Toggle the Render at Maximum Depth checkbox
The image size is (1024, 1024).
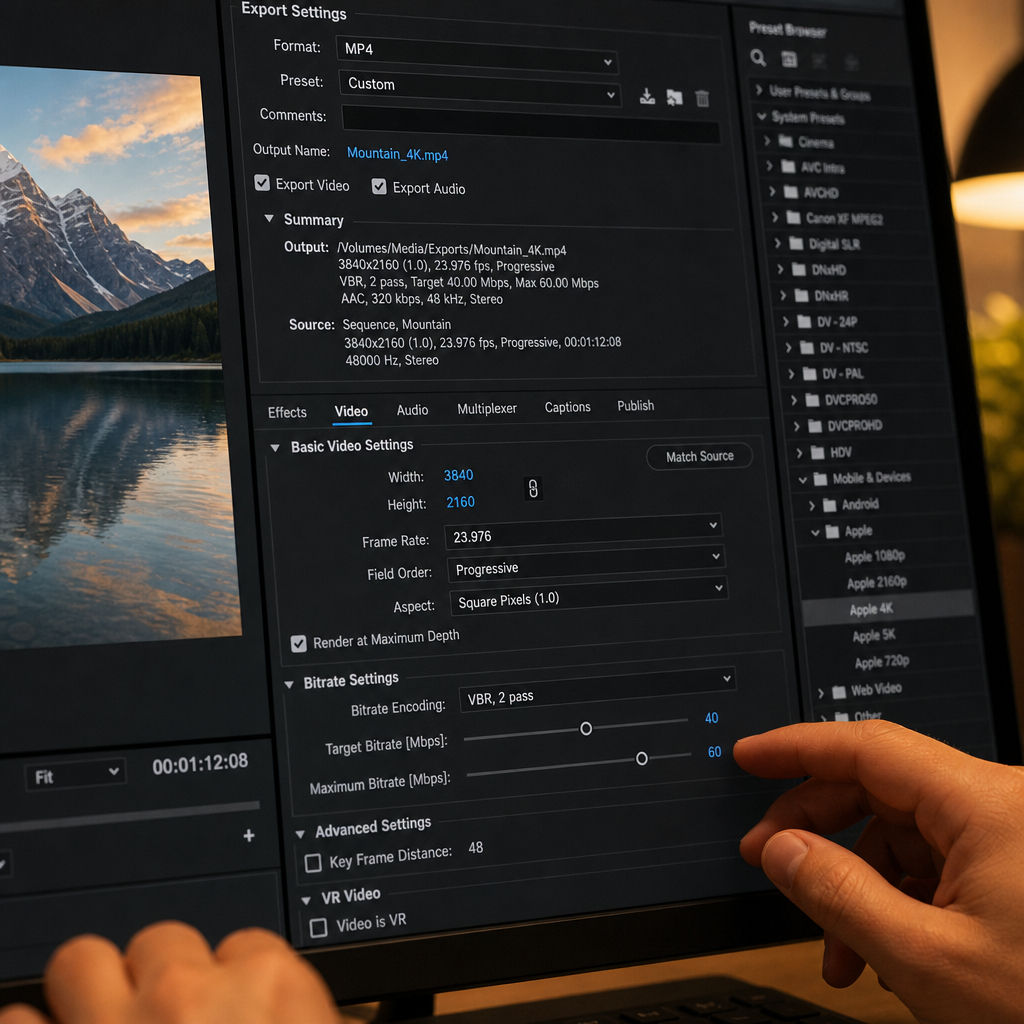pyautogui.click(x=298, y=644)
